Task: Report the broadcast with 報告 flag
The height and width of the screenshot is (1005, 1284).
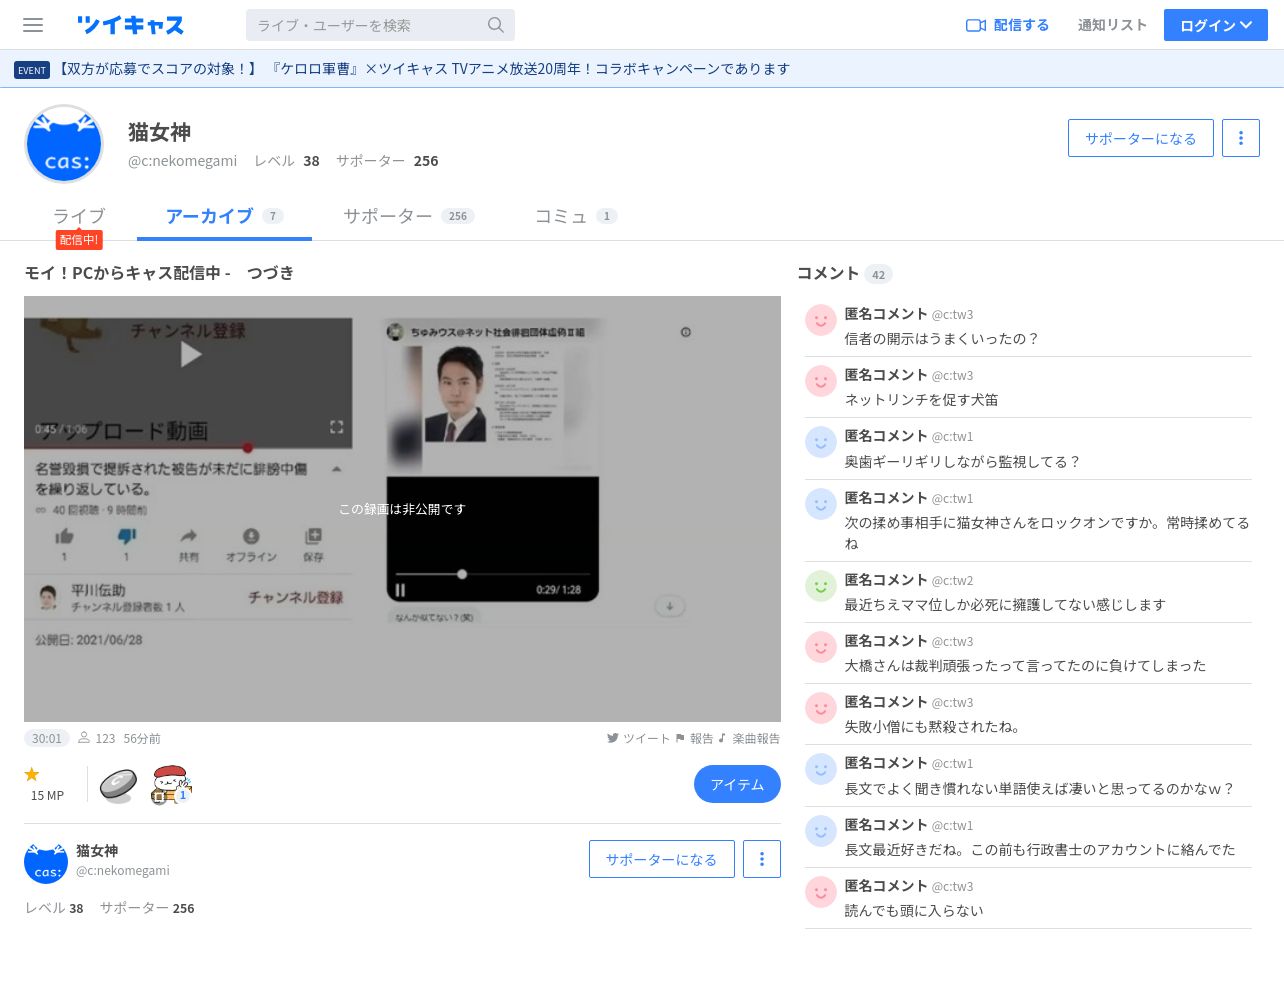Action: [x=694, y=739]
